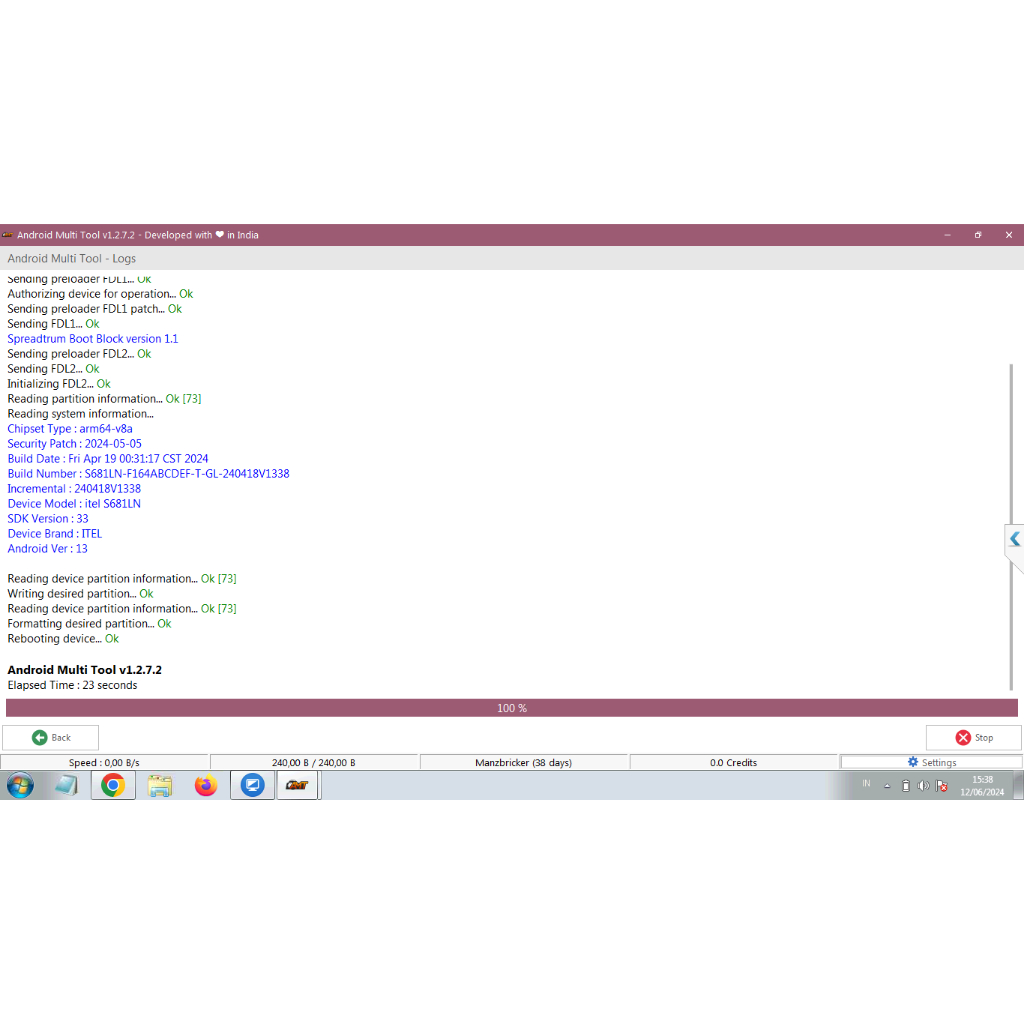This screenshot has height=1024, width=1024.
Task: Click the Manzbricker (38 days) status
Action: coord(523,762)
